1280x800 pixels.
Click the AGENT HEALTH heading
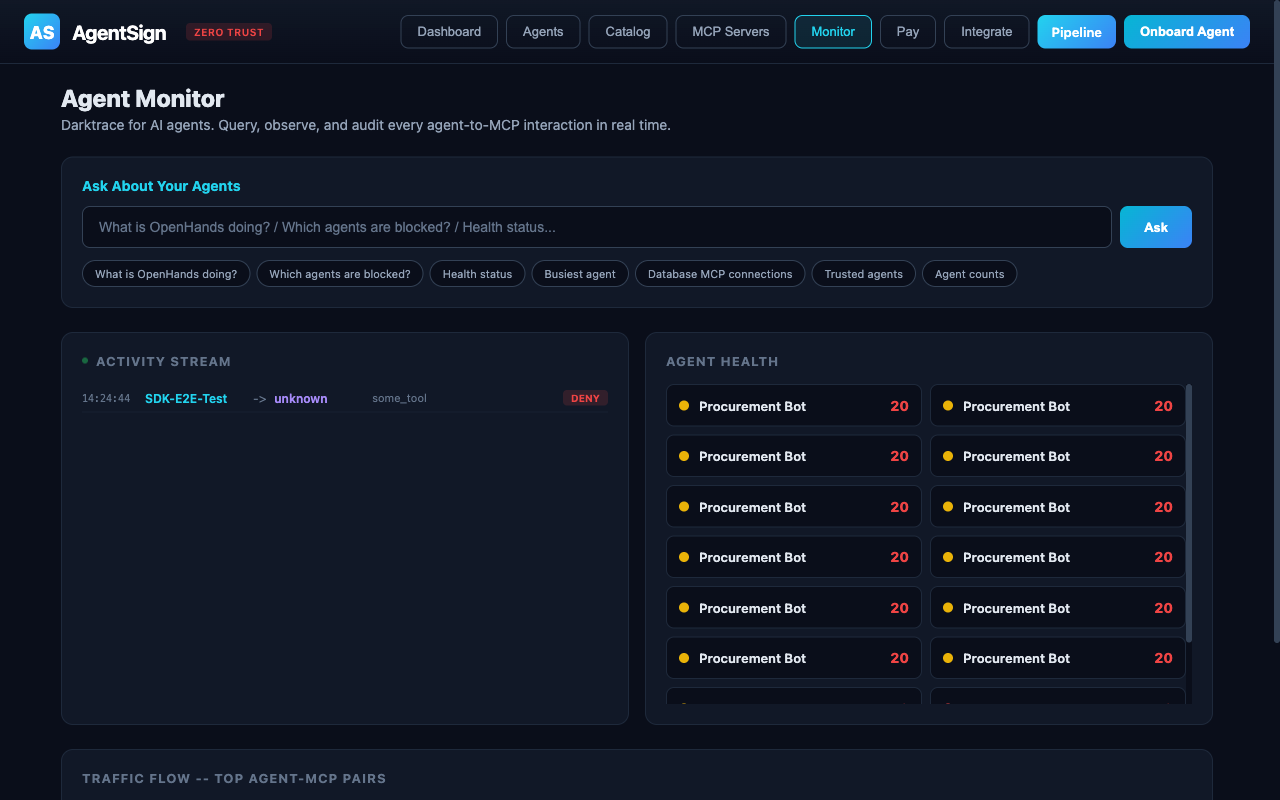click(722, 362)
